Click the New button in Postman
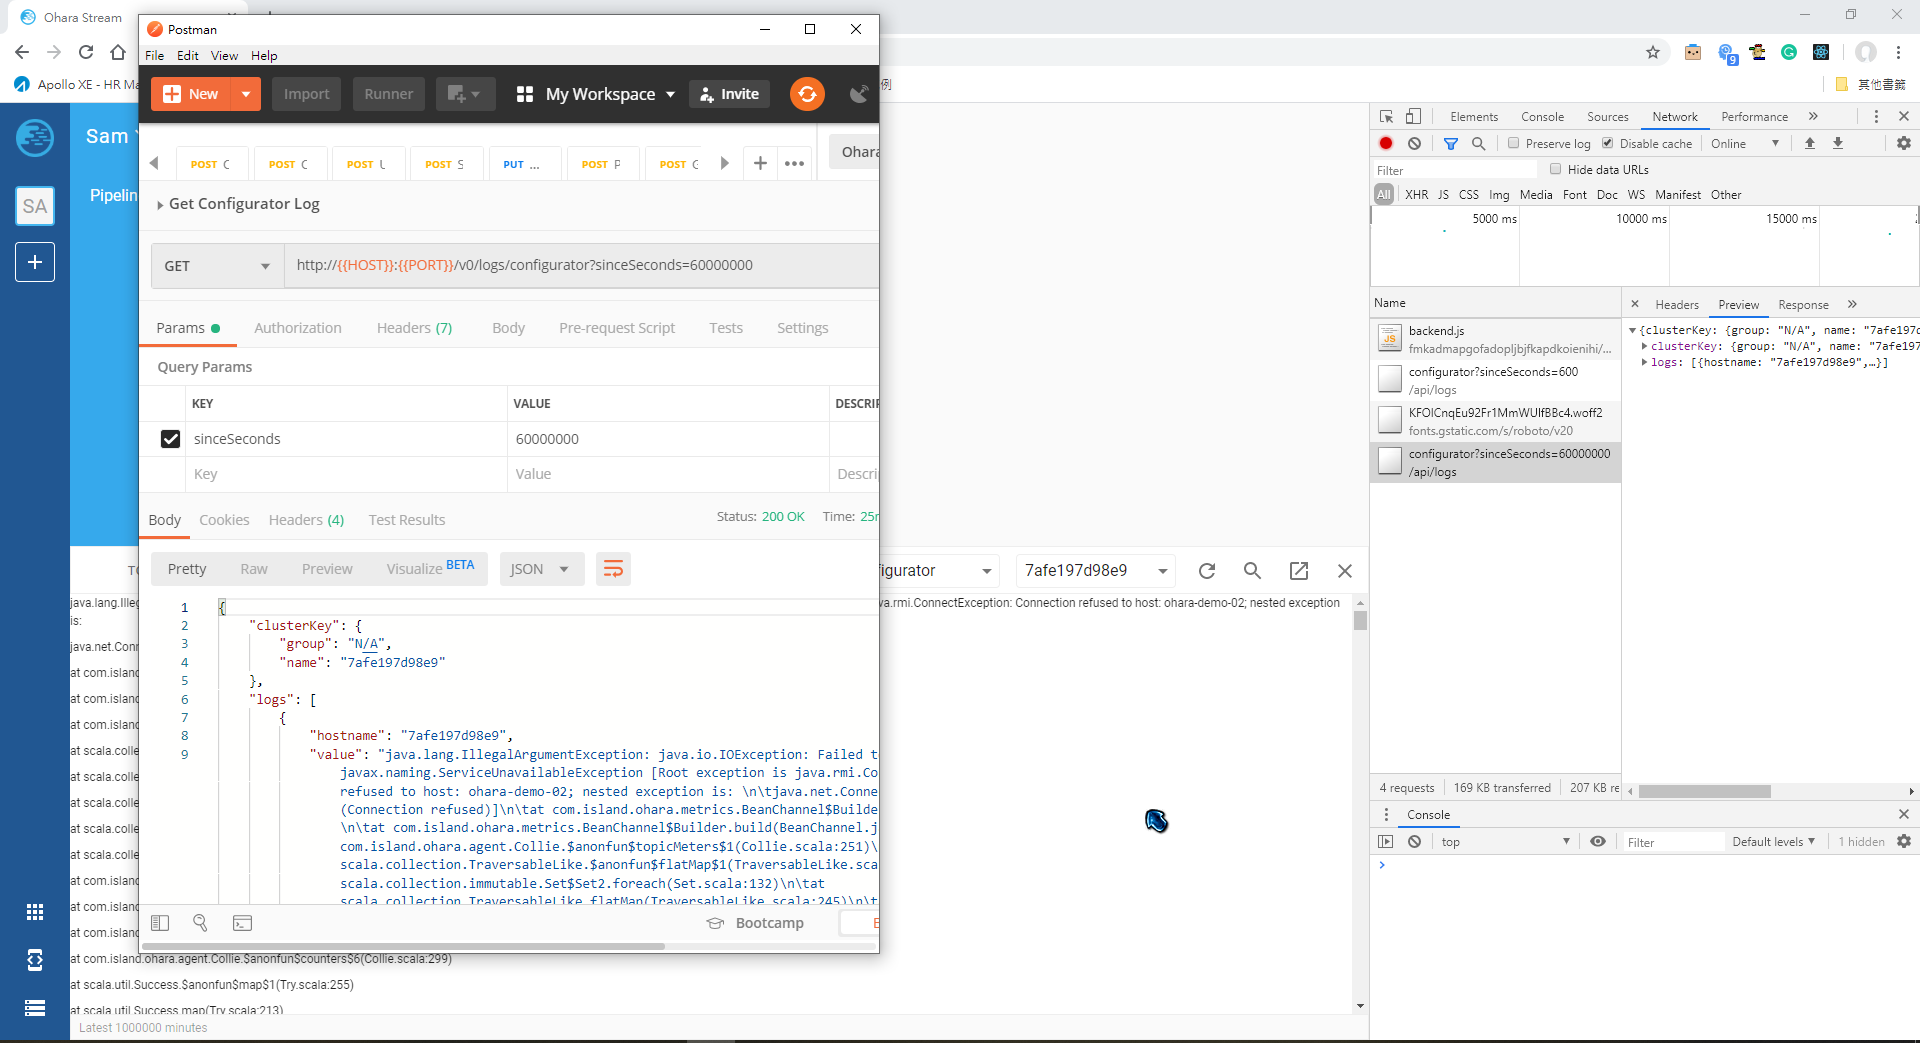Viewport: 1920px width, 1043px height. 191,94
